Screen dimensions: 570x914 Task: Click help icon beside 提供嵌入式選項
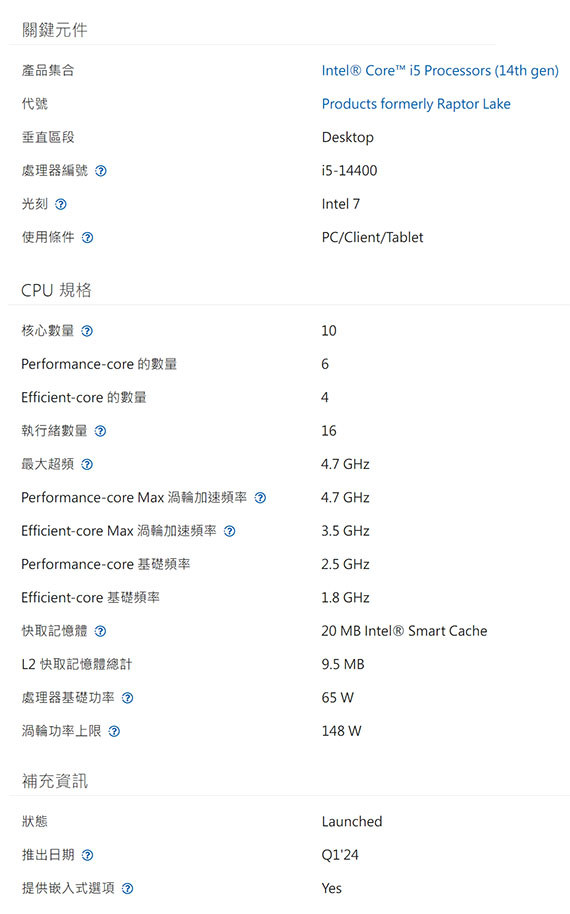coord(128,888)
